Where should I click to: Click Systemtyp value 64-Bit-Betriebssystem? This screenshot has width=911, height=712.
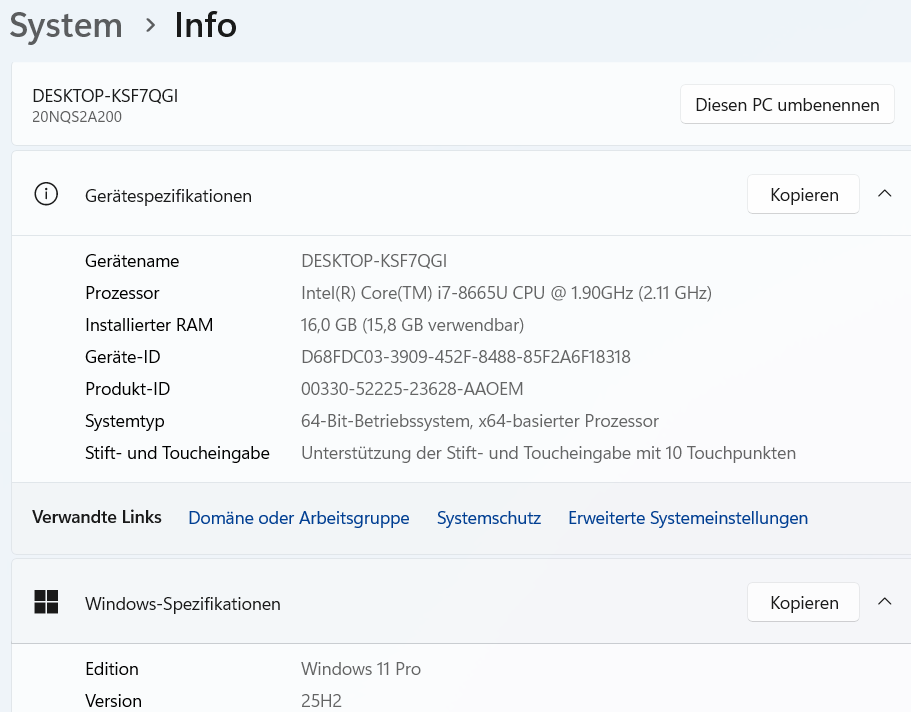pyautogui.click(x=480, y=421)
